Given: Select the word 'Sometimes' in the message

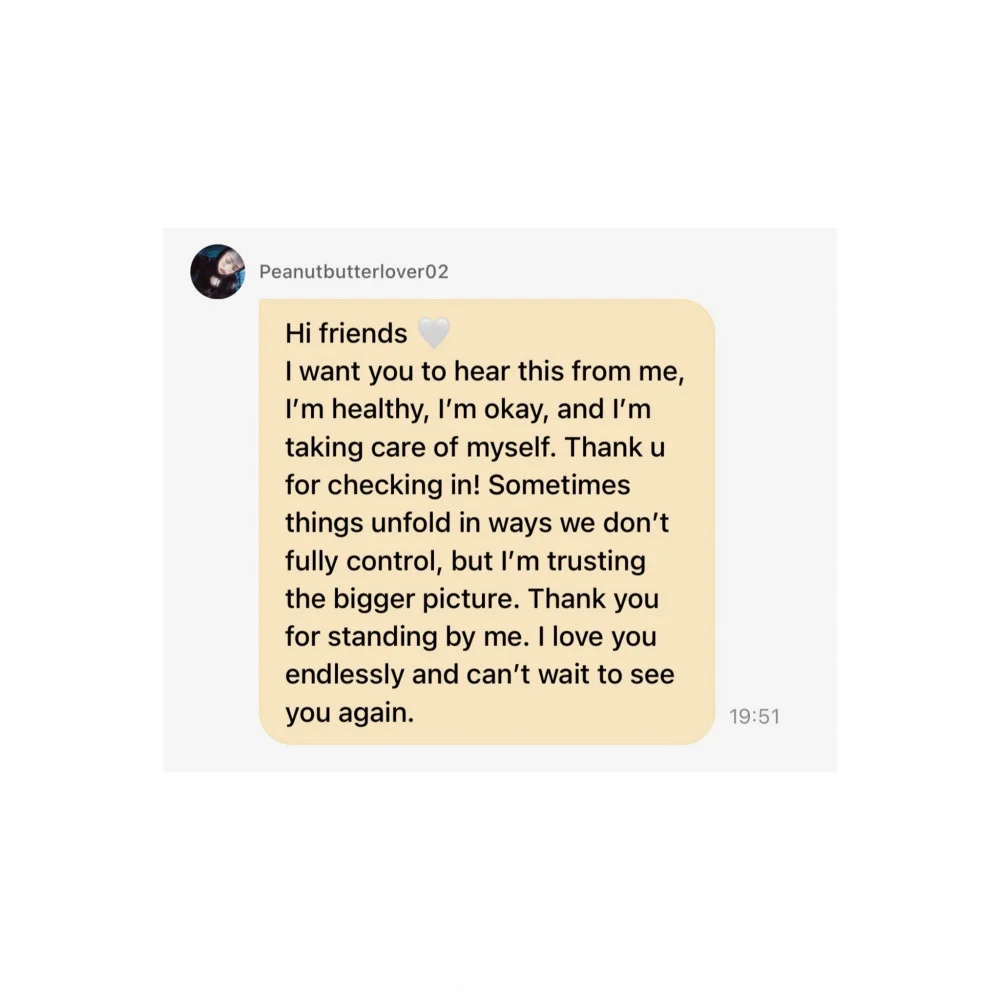Looking at the screenshot, I should 559,485.
